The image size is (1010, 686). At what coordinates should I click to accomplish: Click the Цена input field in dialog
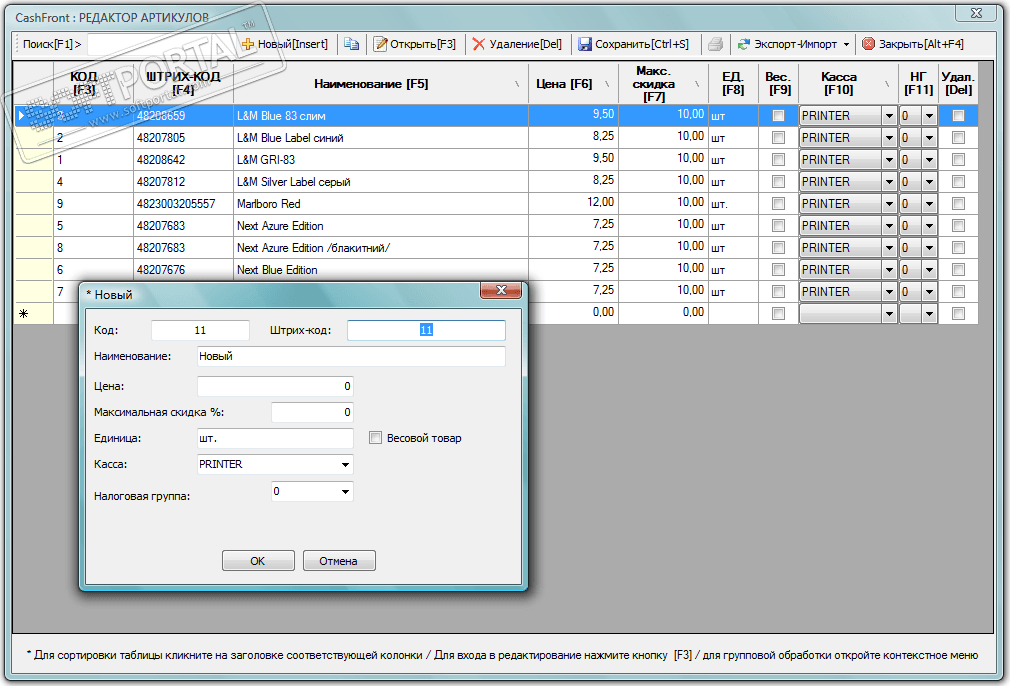tap(275, 386)
